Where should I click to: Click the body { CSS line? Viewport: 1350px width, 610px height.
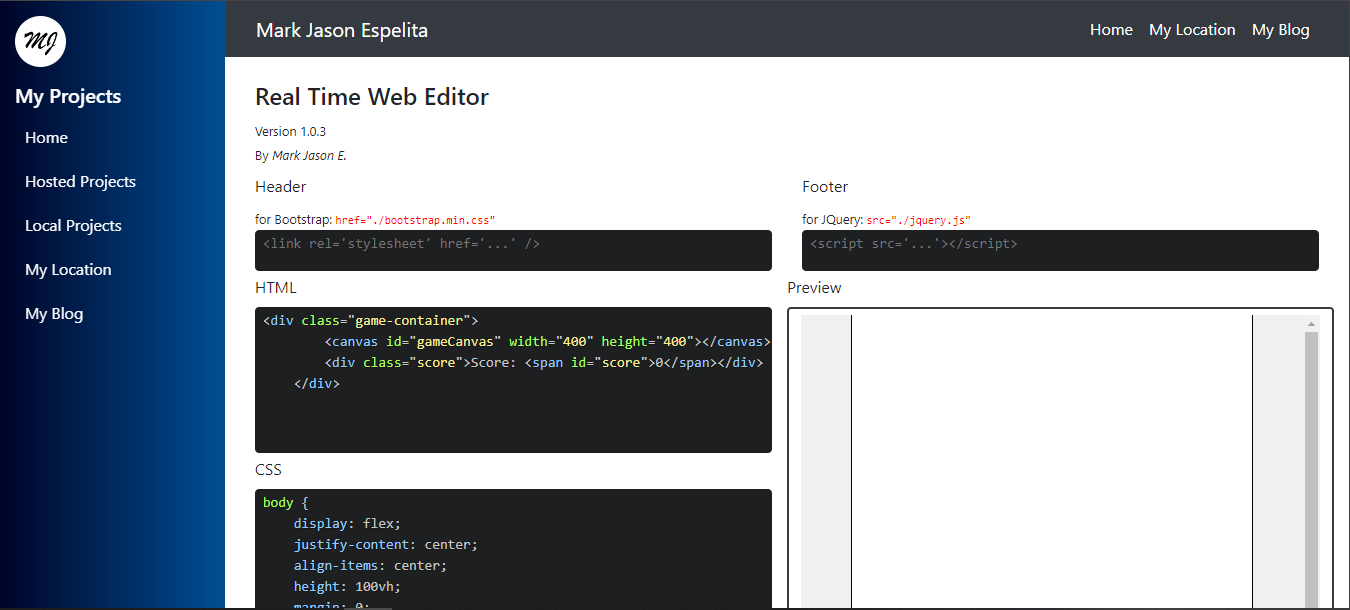pos(286,503)
